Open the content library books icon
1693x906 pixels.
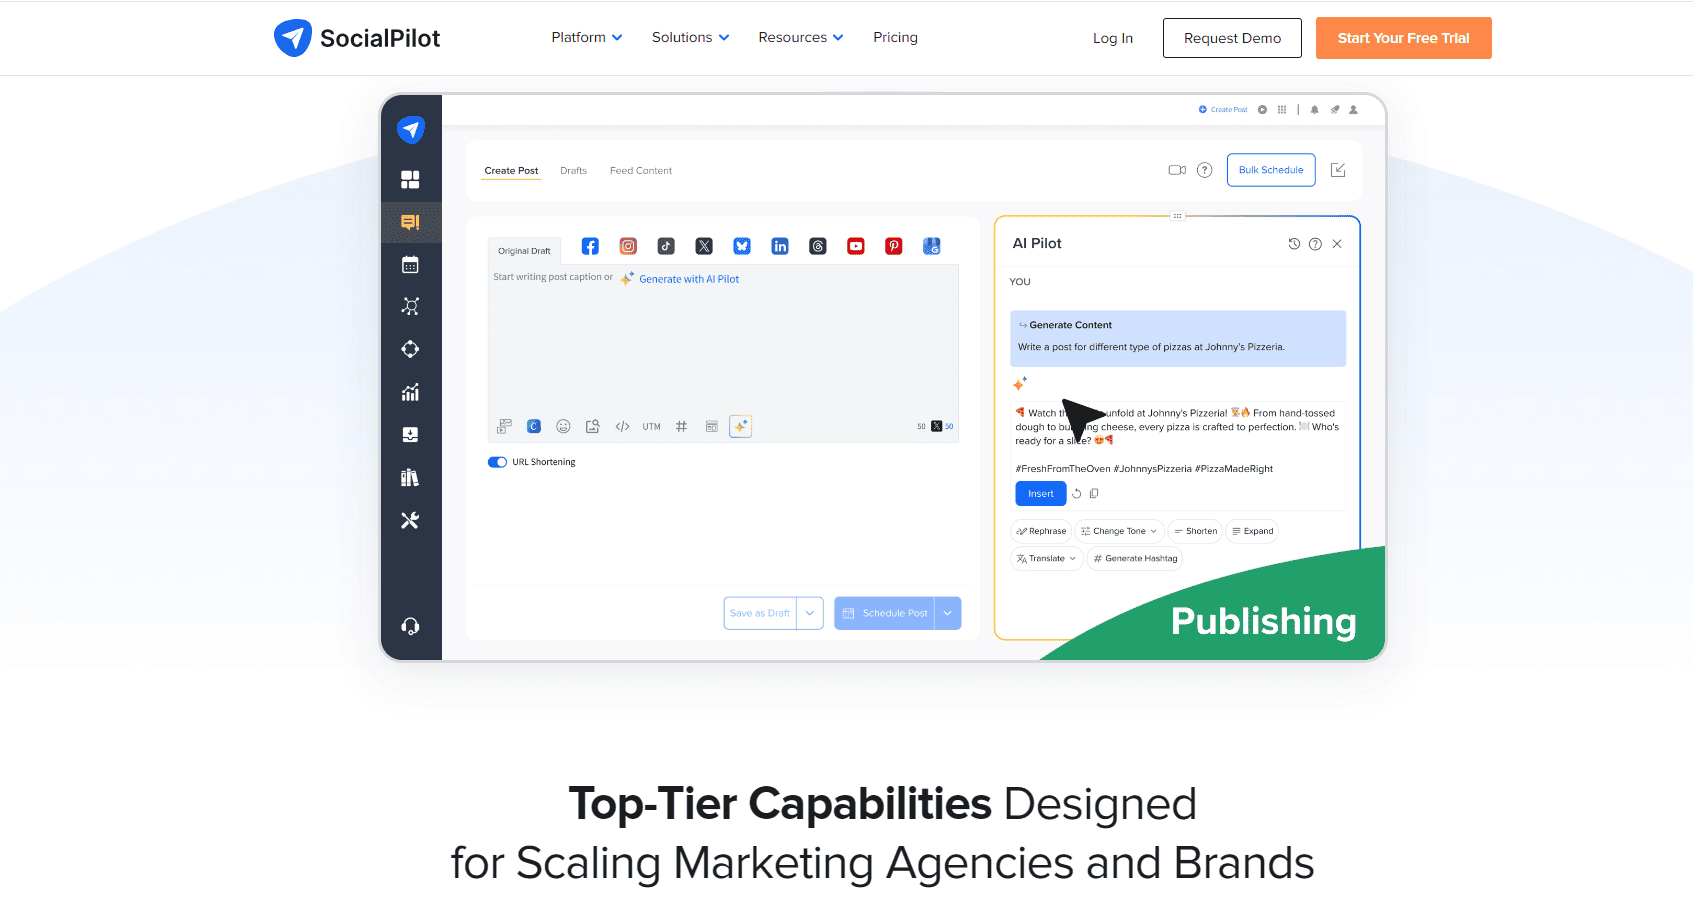(x=410, y=478)
